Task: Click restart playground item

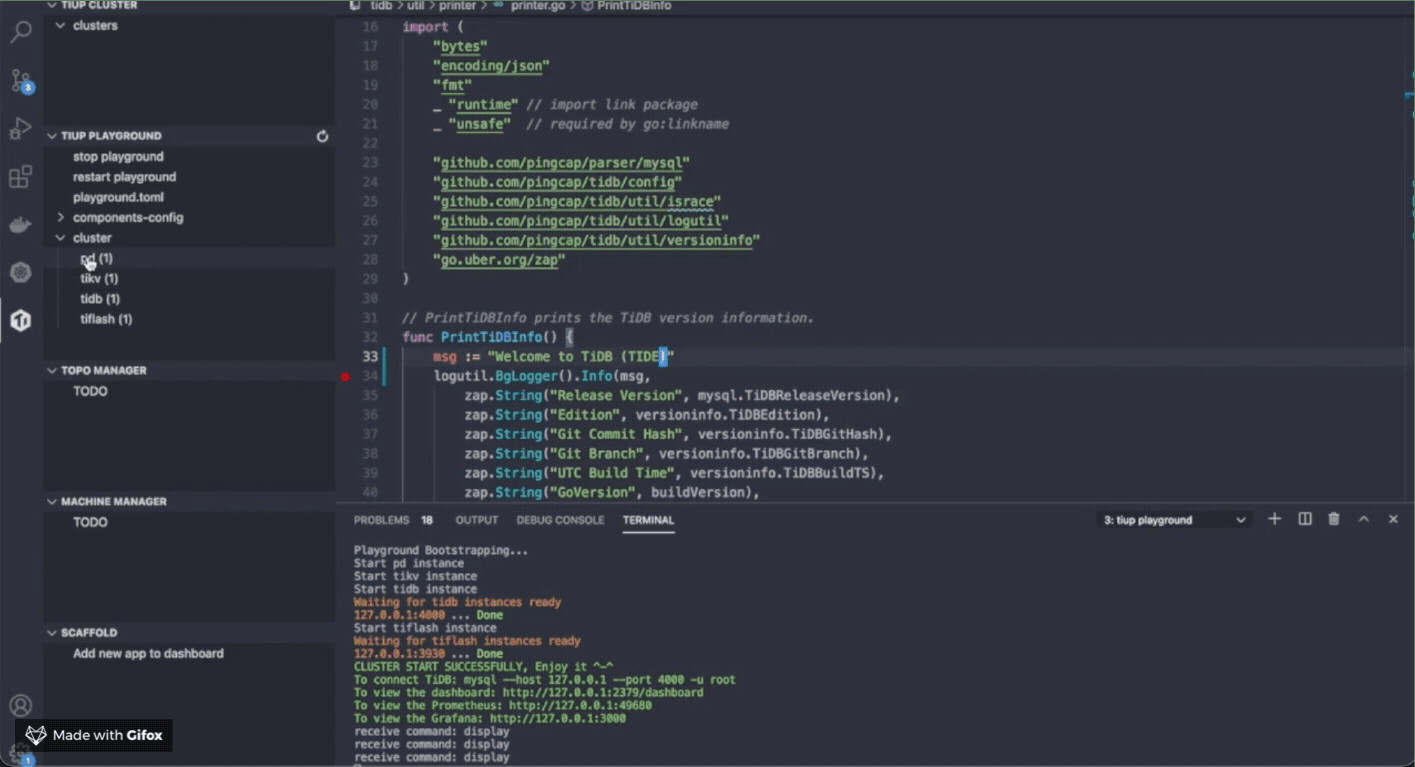Action: [124, 177]
